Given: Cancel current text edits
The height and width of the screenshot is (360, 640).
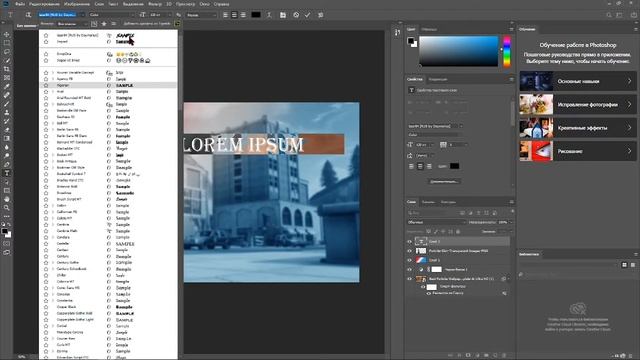Looking at the screenshot, I should coord(296,15).
